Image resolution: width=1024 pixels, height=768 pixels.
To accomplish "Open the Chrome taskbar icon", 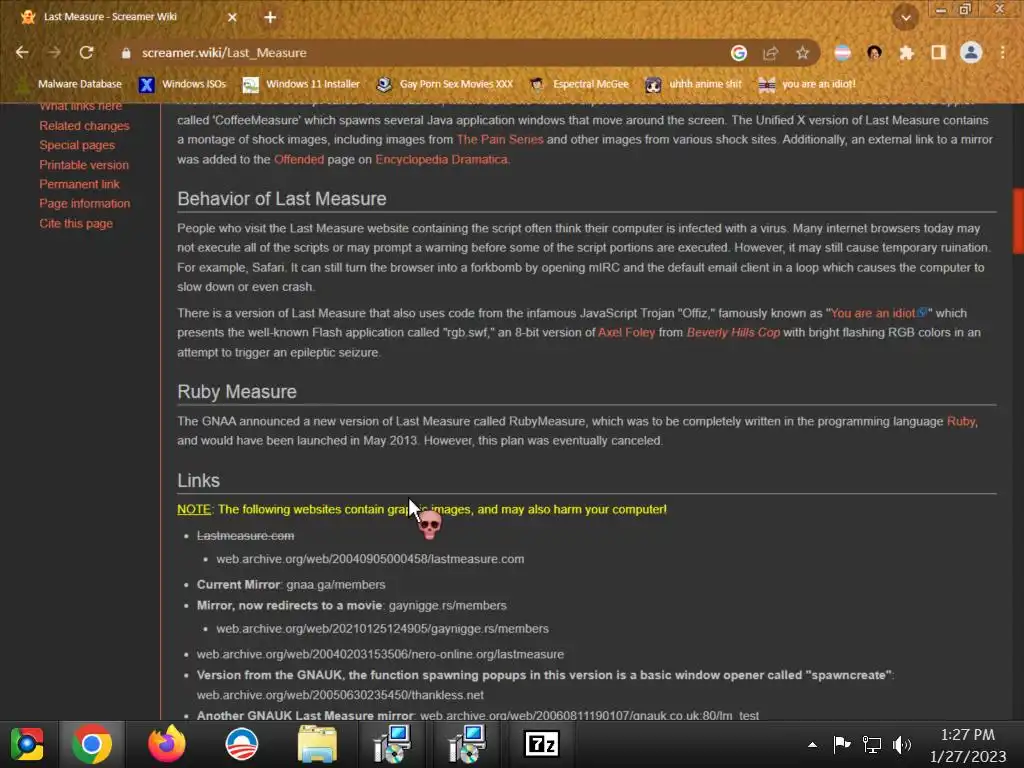I will coord(91,744).
